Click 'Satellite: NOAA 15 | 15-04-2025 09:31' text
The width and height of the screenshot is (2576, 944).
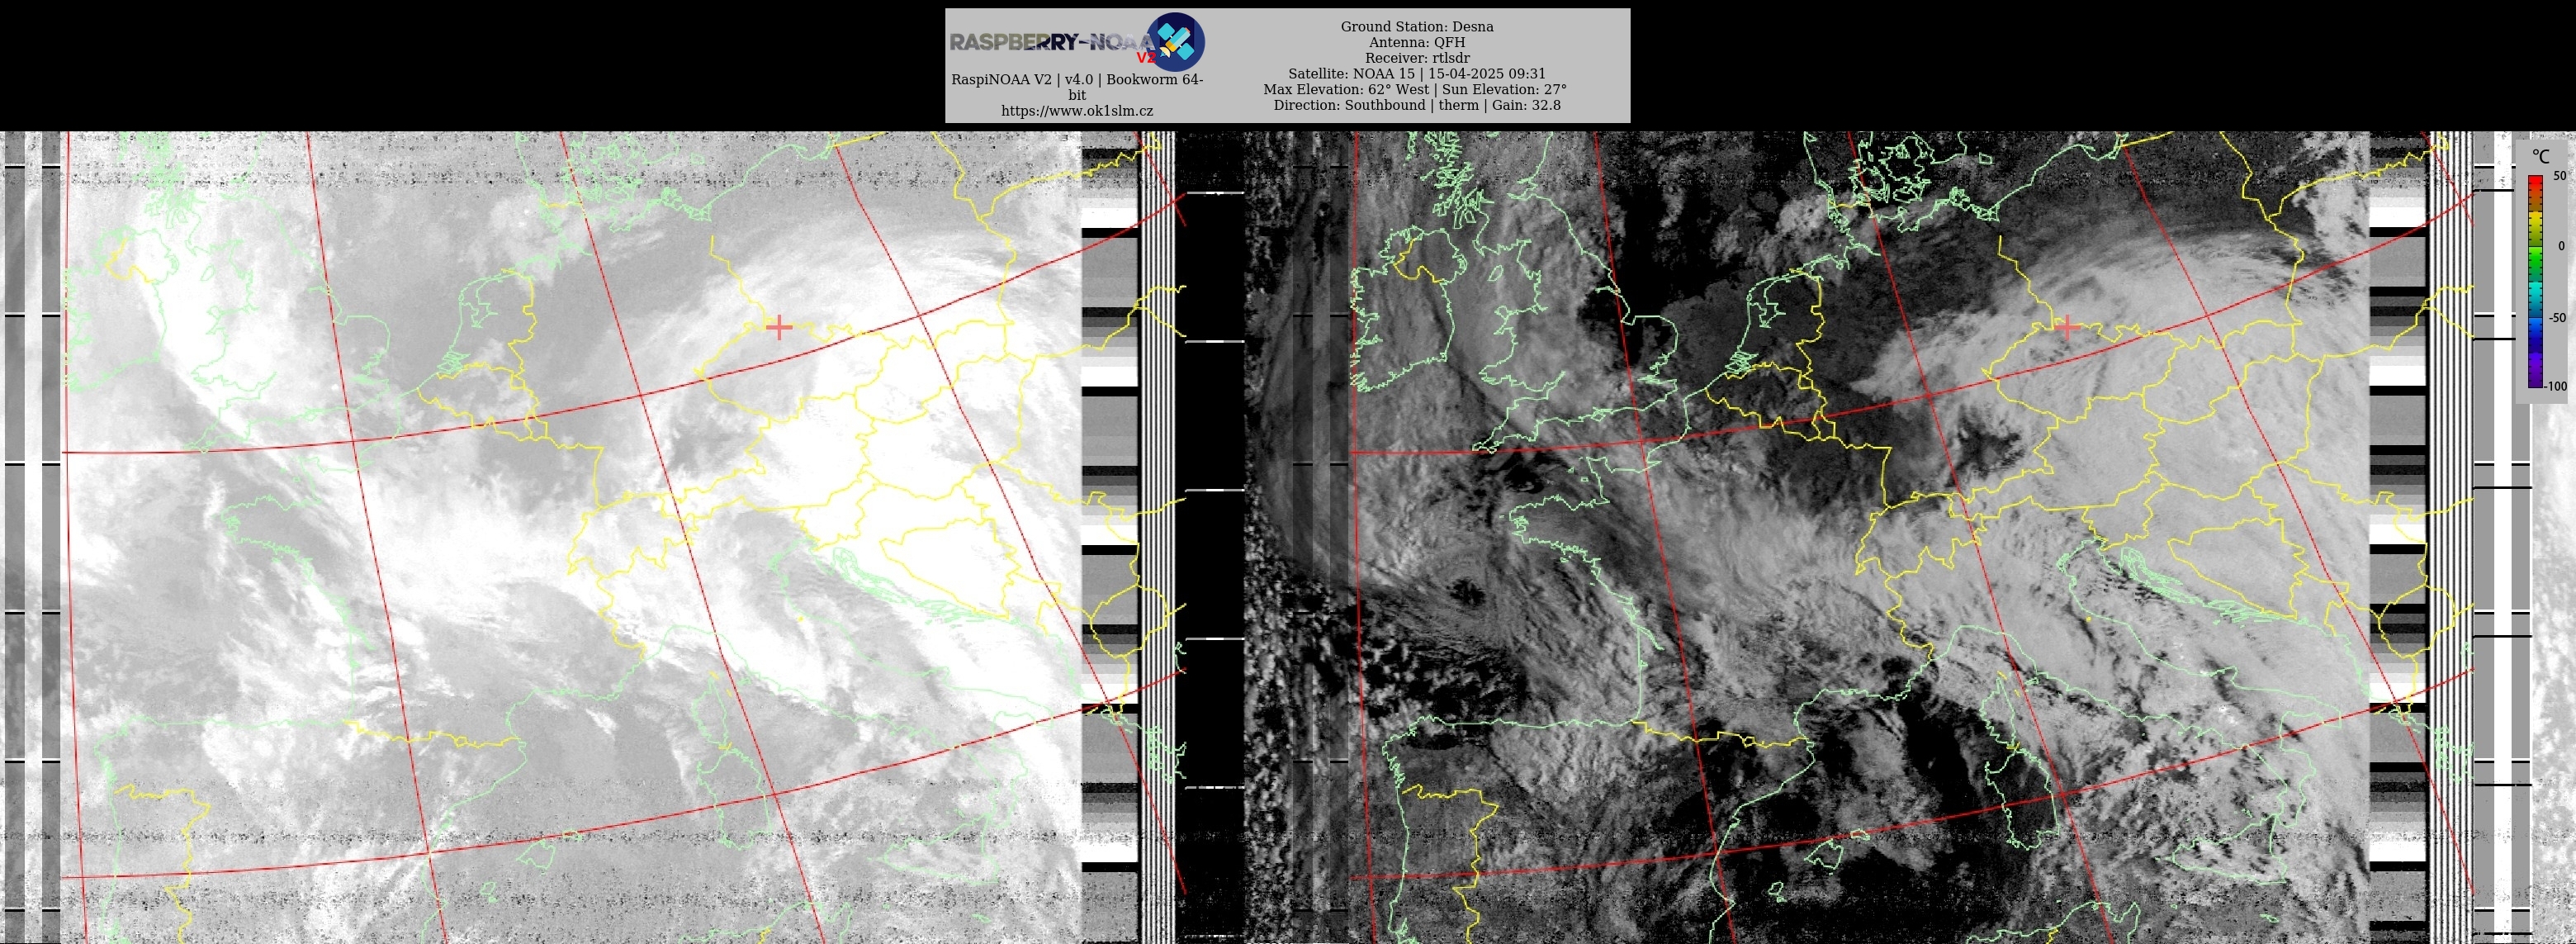pos(1417,74)
